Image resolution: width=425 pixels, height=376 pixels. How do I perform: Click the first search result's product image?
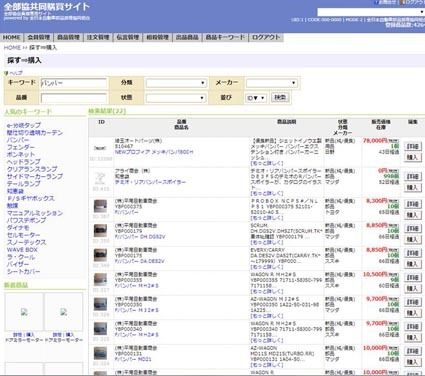(100, 148)
